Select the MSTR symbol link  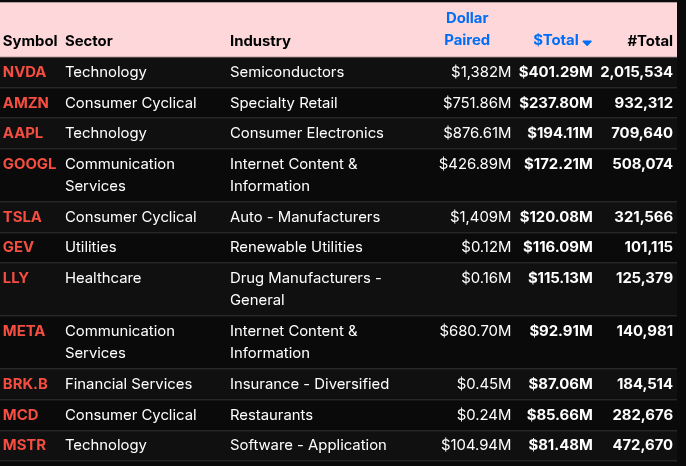[24, 445]
